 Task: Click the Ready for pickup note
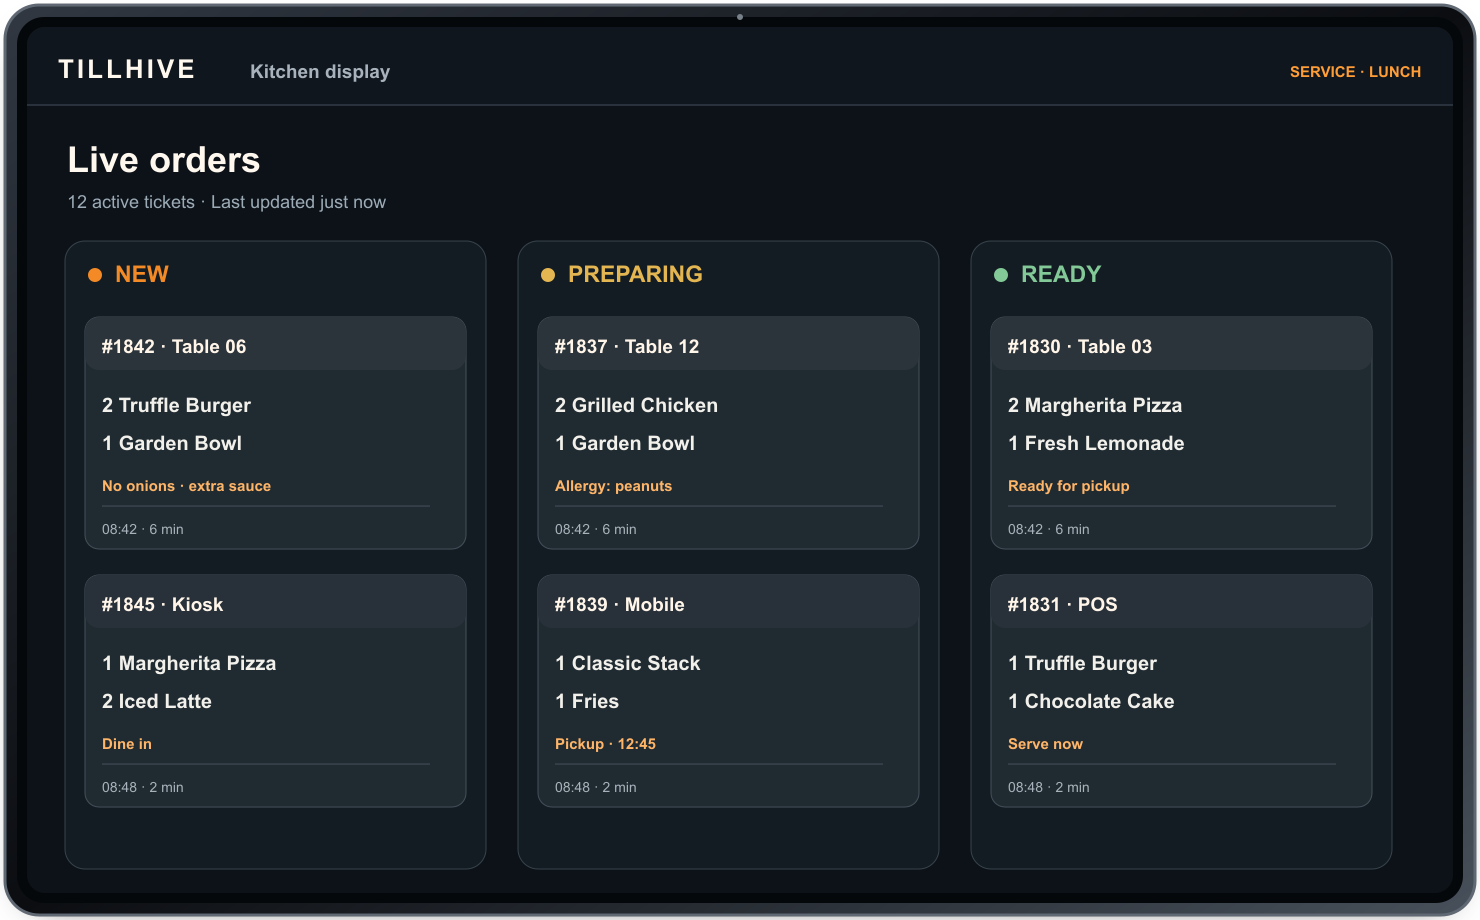pos(1069,486)
